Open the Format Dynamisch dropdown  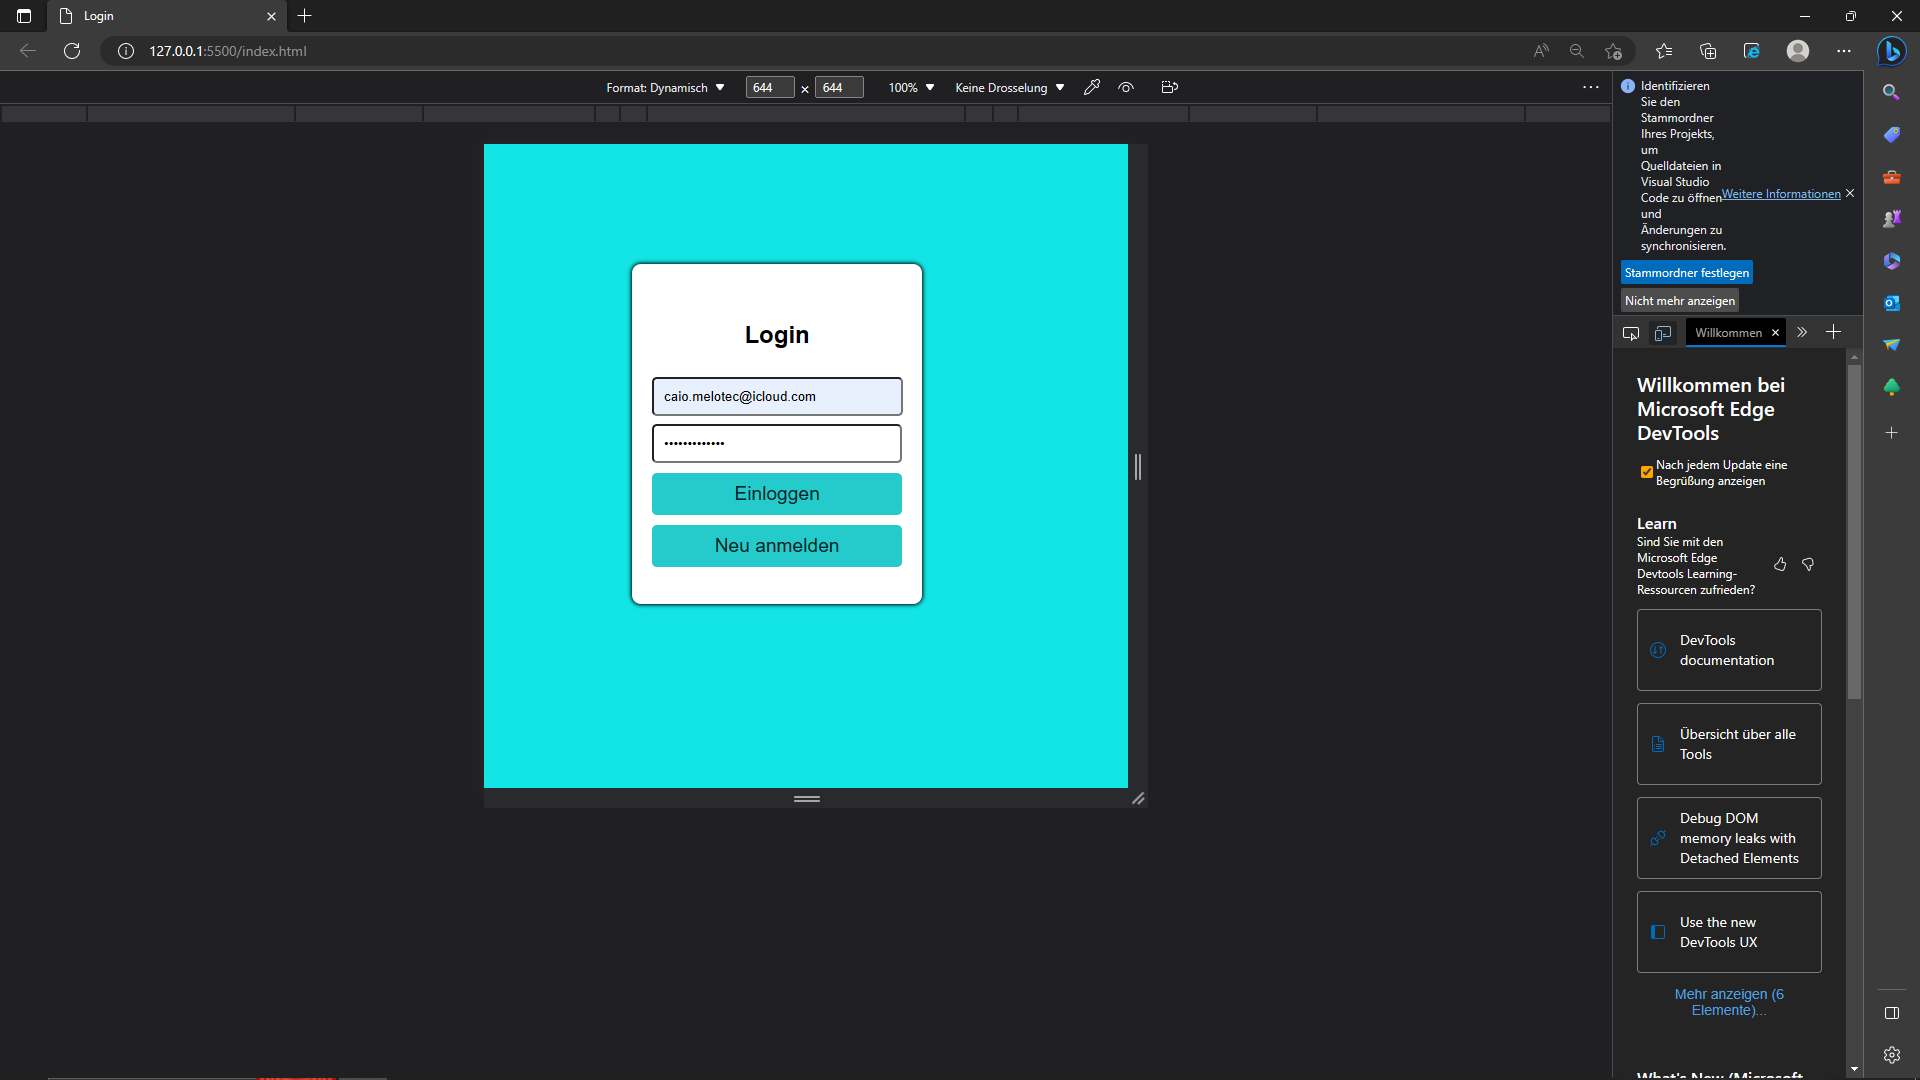click(x=665, y=87)
